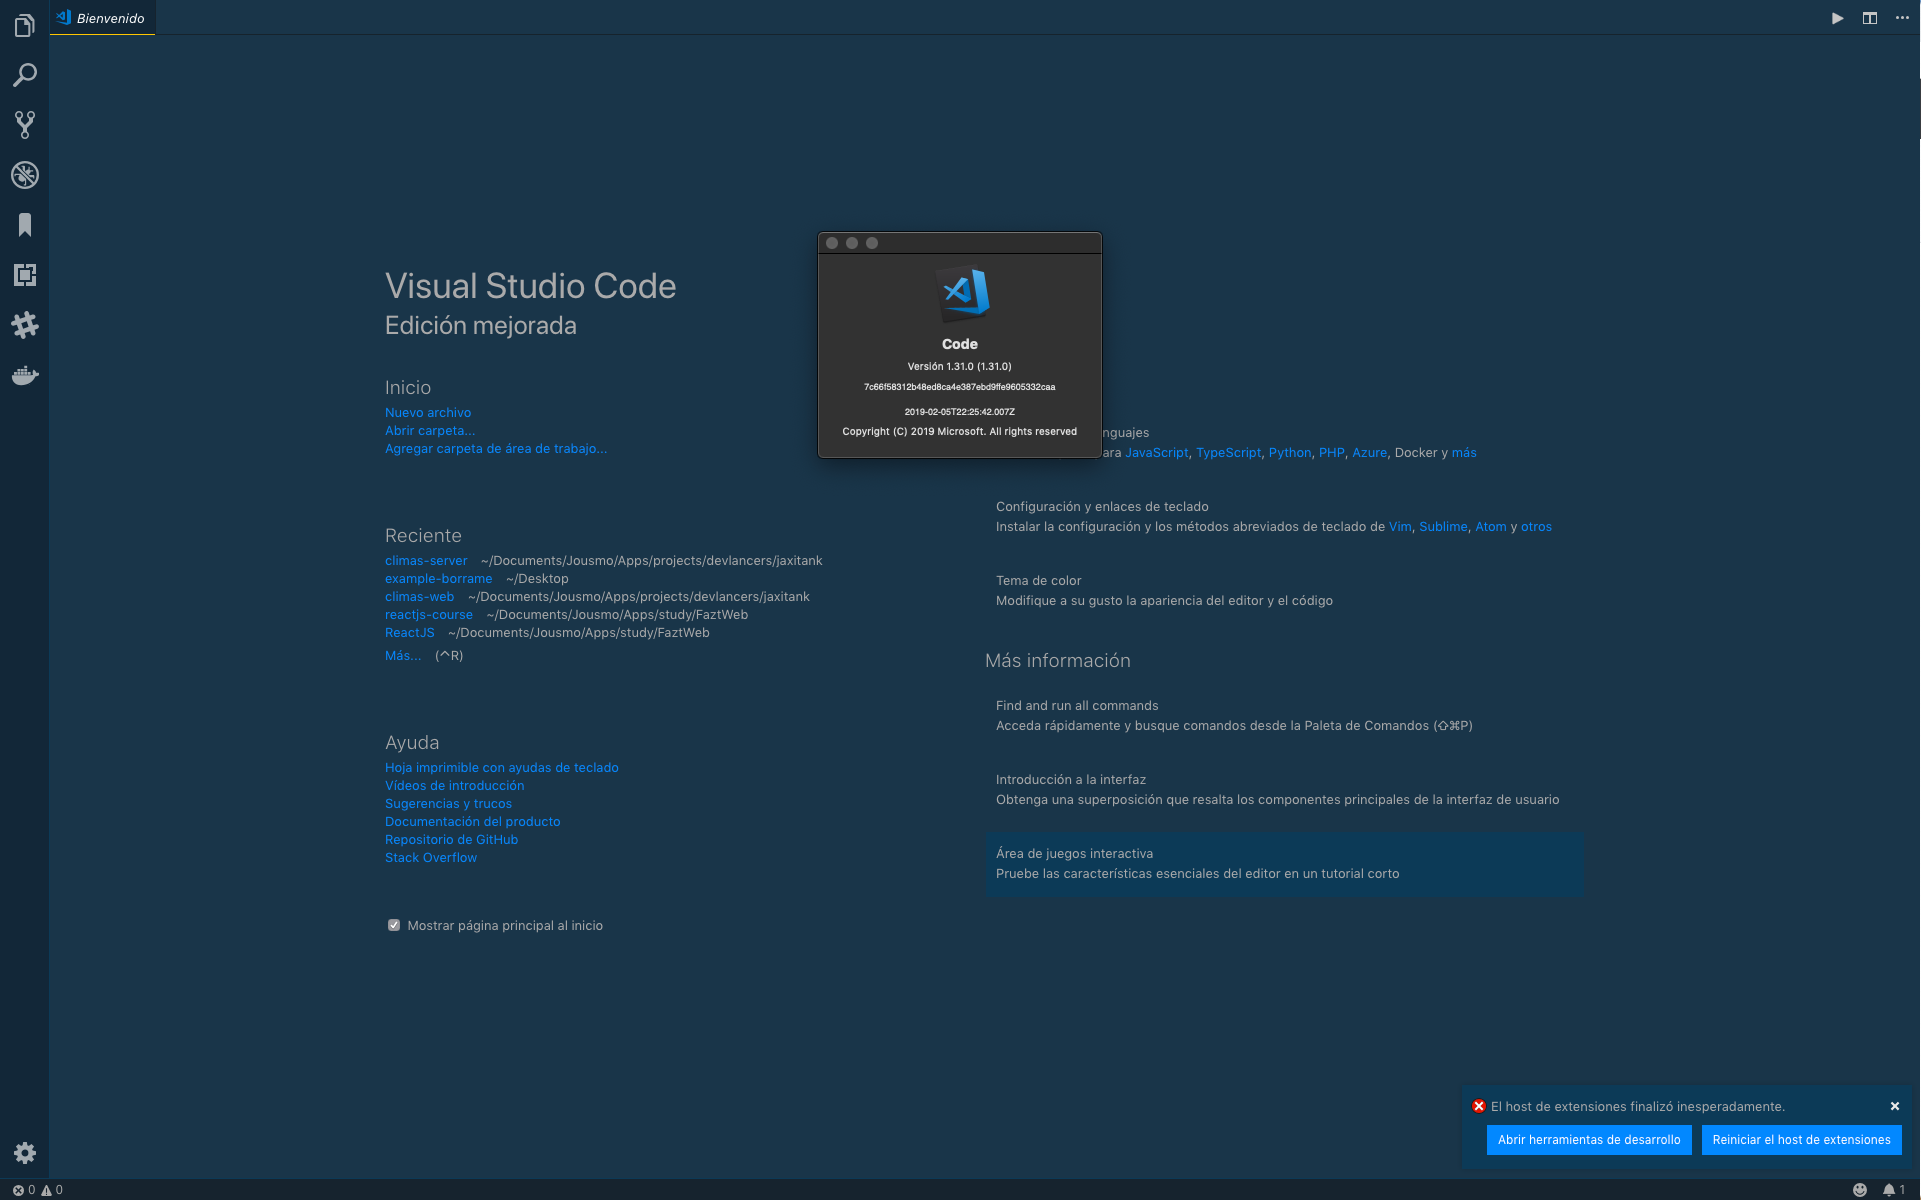Screen dimensions: 1921x1200
Task: Open the Explorer files view
Action: pos(25,25)
